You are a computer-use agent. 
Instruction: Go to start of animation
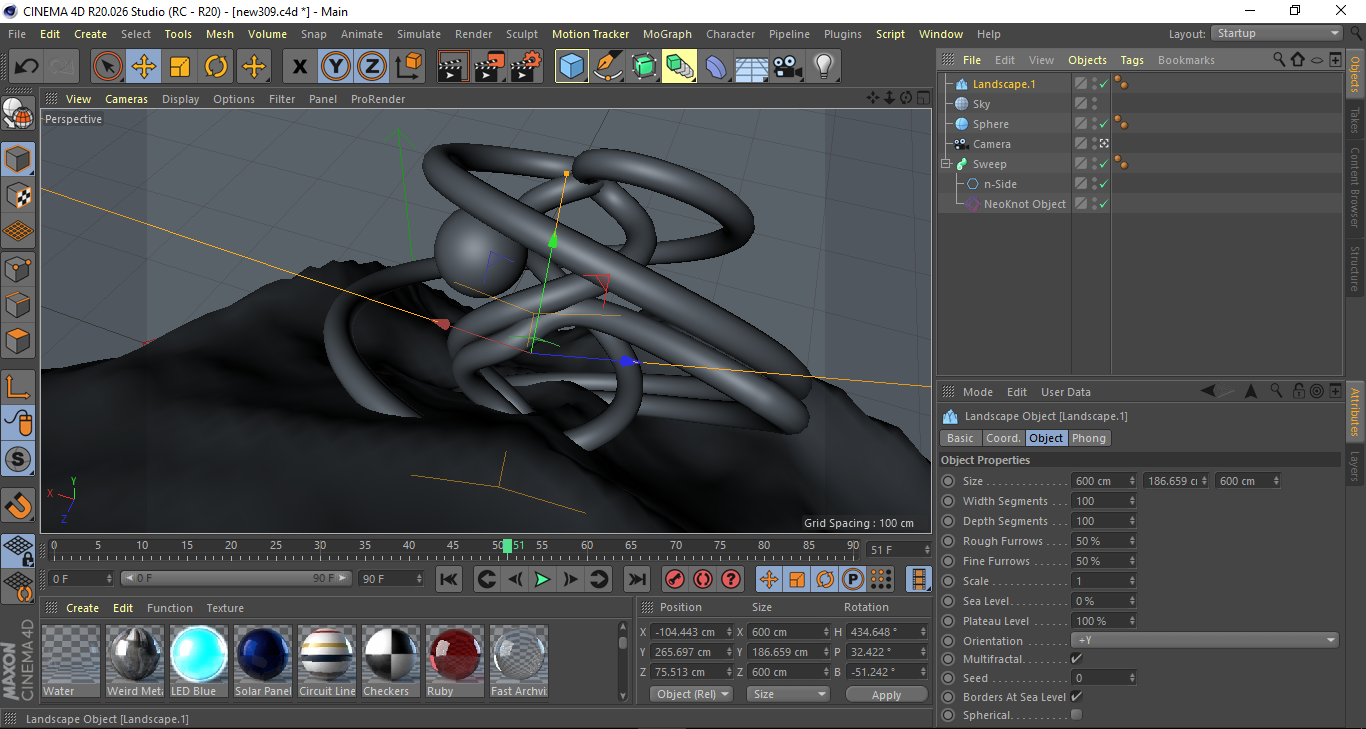pyautogui.click(x=449, y=579)
